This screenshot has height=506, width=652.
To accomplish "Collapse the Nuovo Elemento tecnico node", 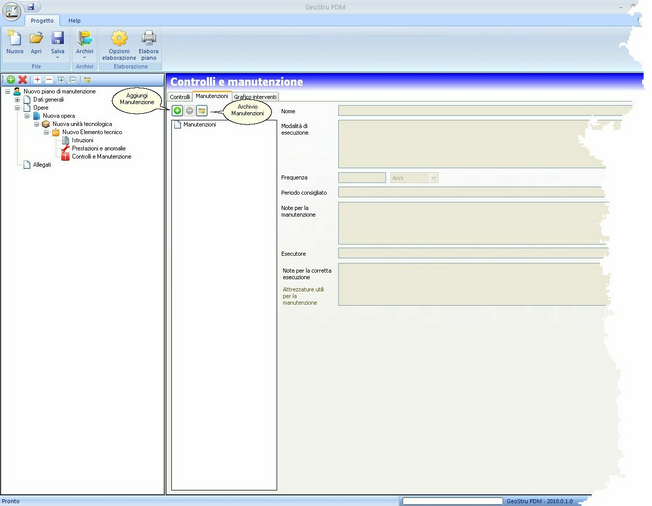I will (x=46, y=132).
